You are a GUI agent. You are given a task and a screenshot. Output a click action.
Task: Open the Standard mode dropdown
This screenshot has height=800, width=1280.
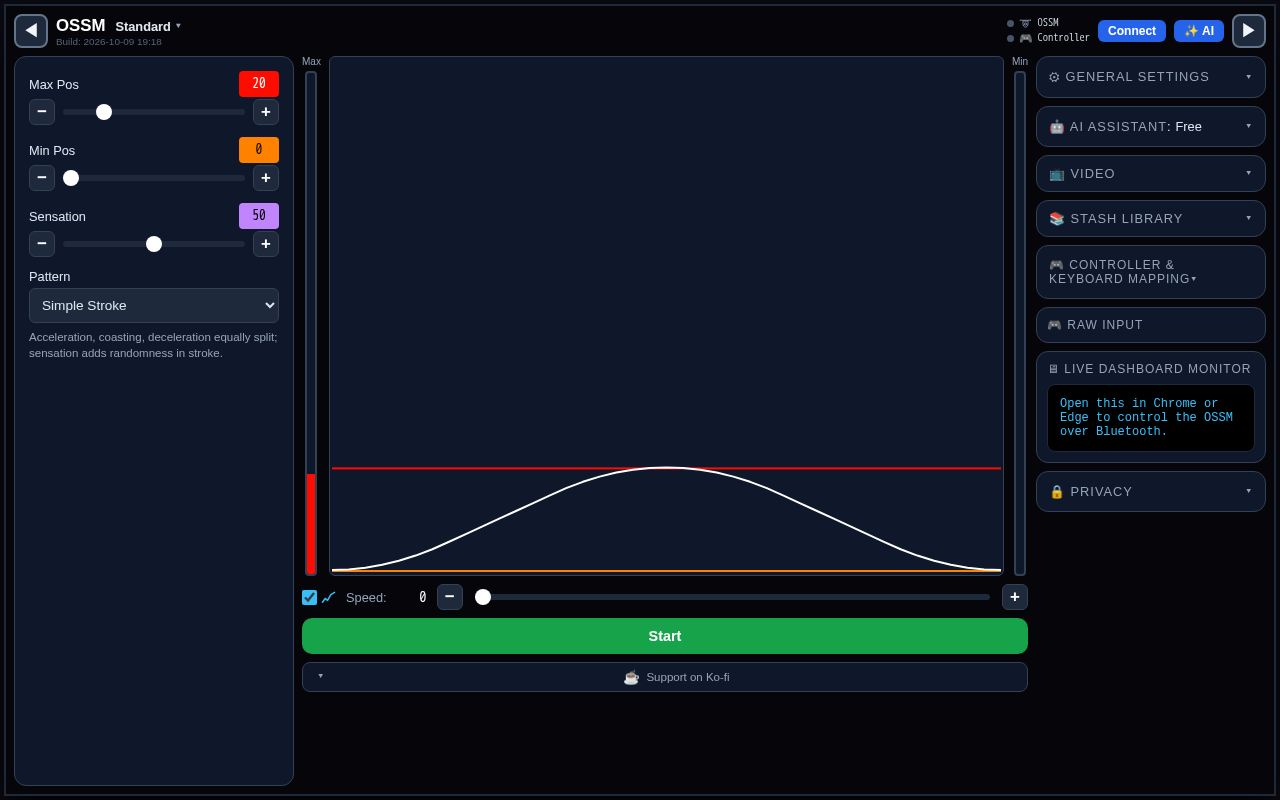[148, 26]
